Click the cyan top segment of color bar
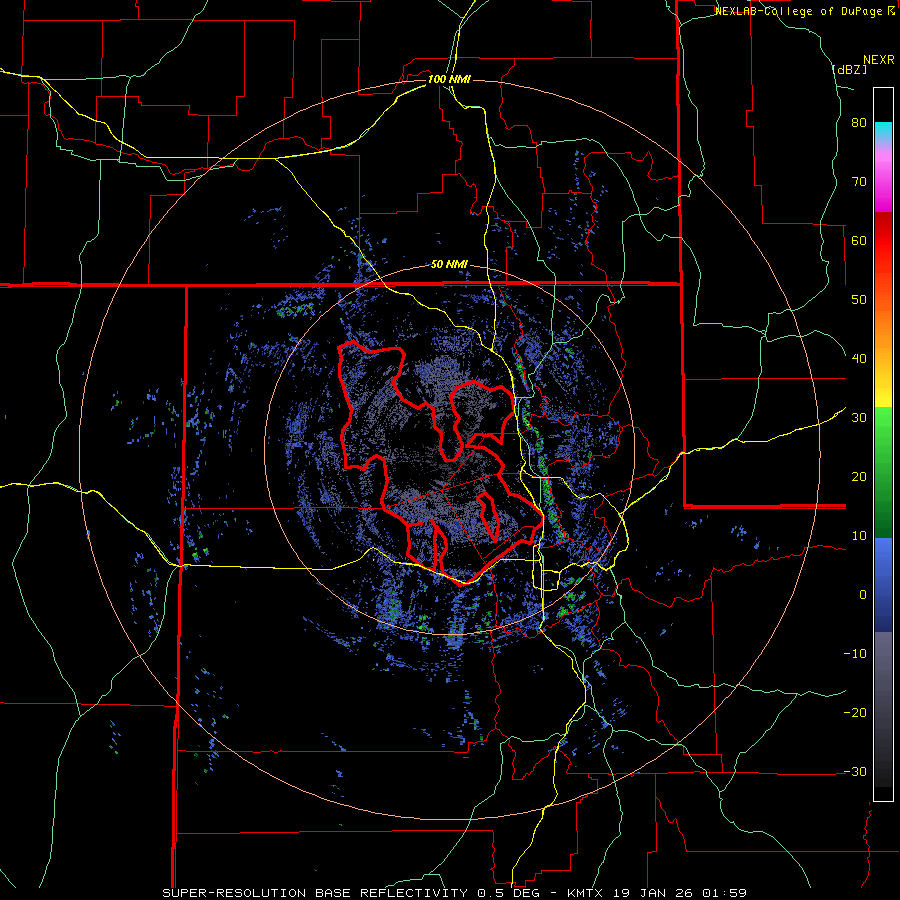 [x=883, y=131]
